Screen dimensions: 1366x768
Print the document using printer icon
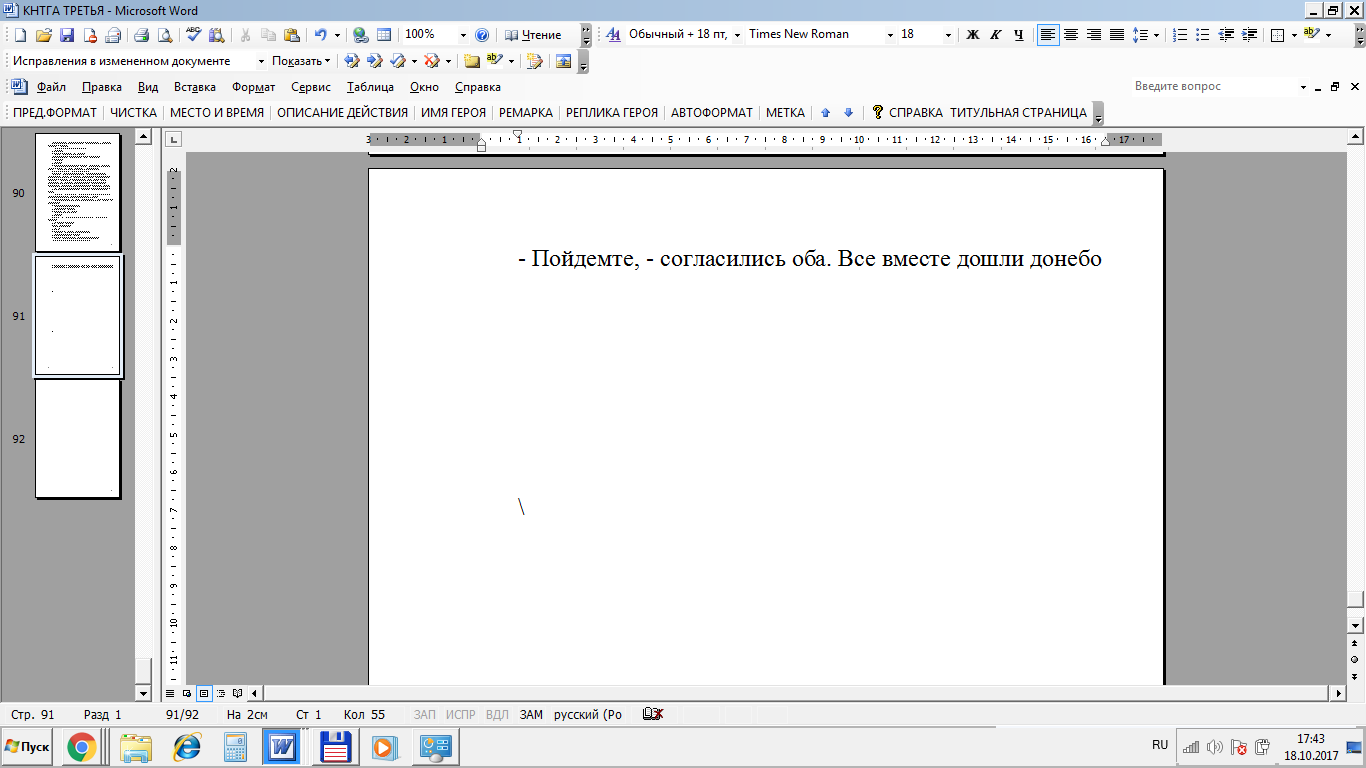pyautogui.click(x=141, y=34)
